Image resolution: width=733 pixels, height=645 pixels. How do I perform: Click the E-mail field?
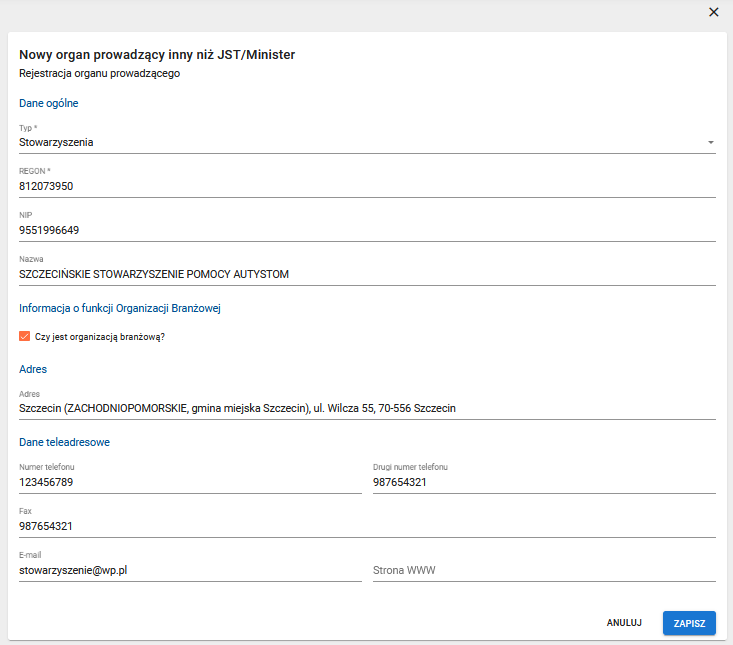tap(189, 570)
